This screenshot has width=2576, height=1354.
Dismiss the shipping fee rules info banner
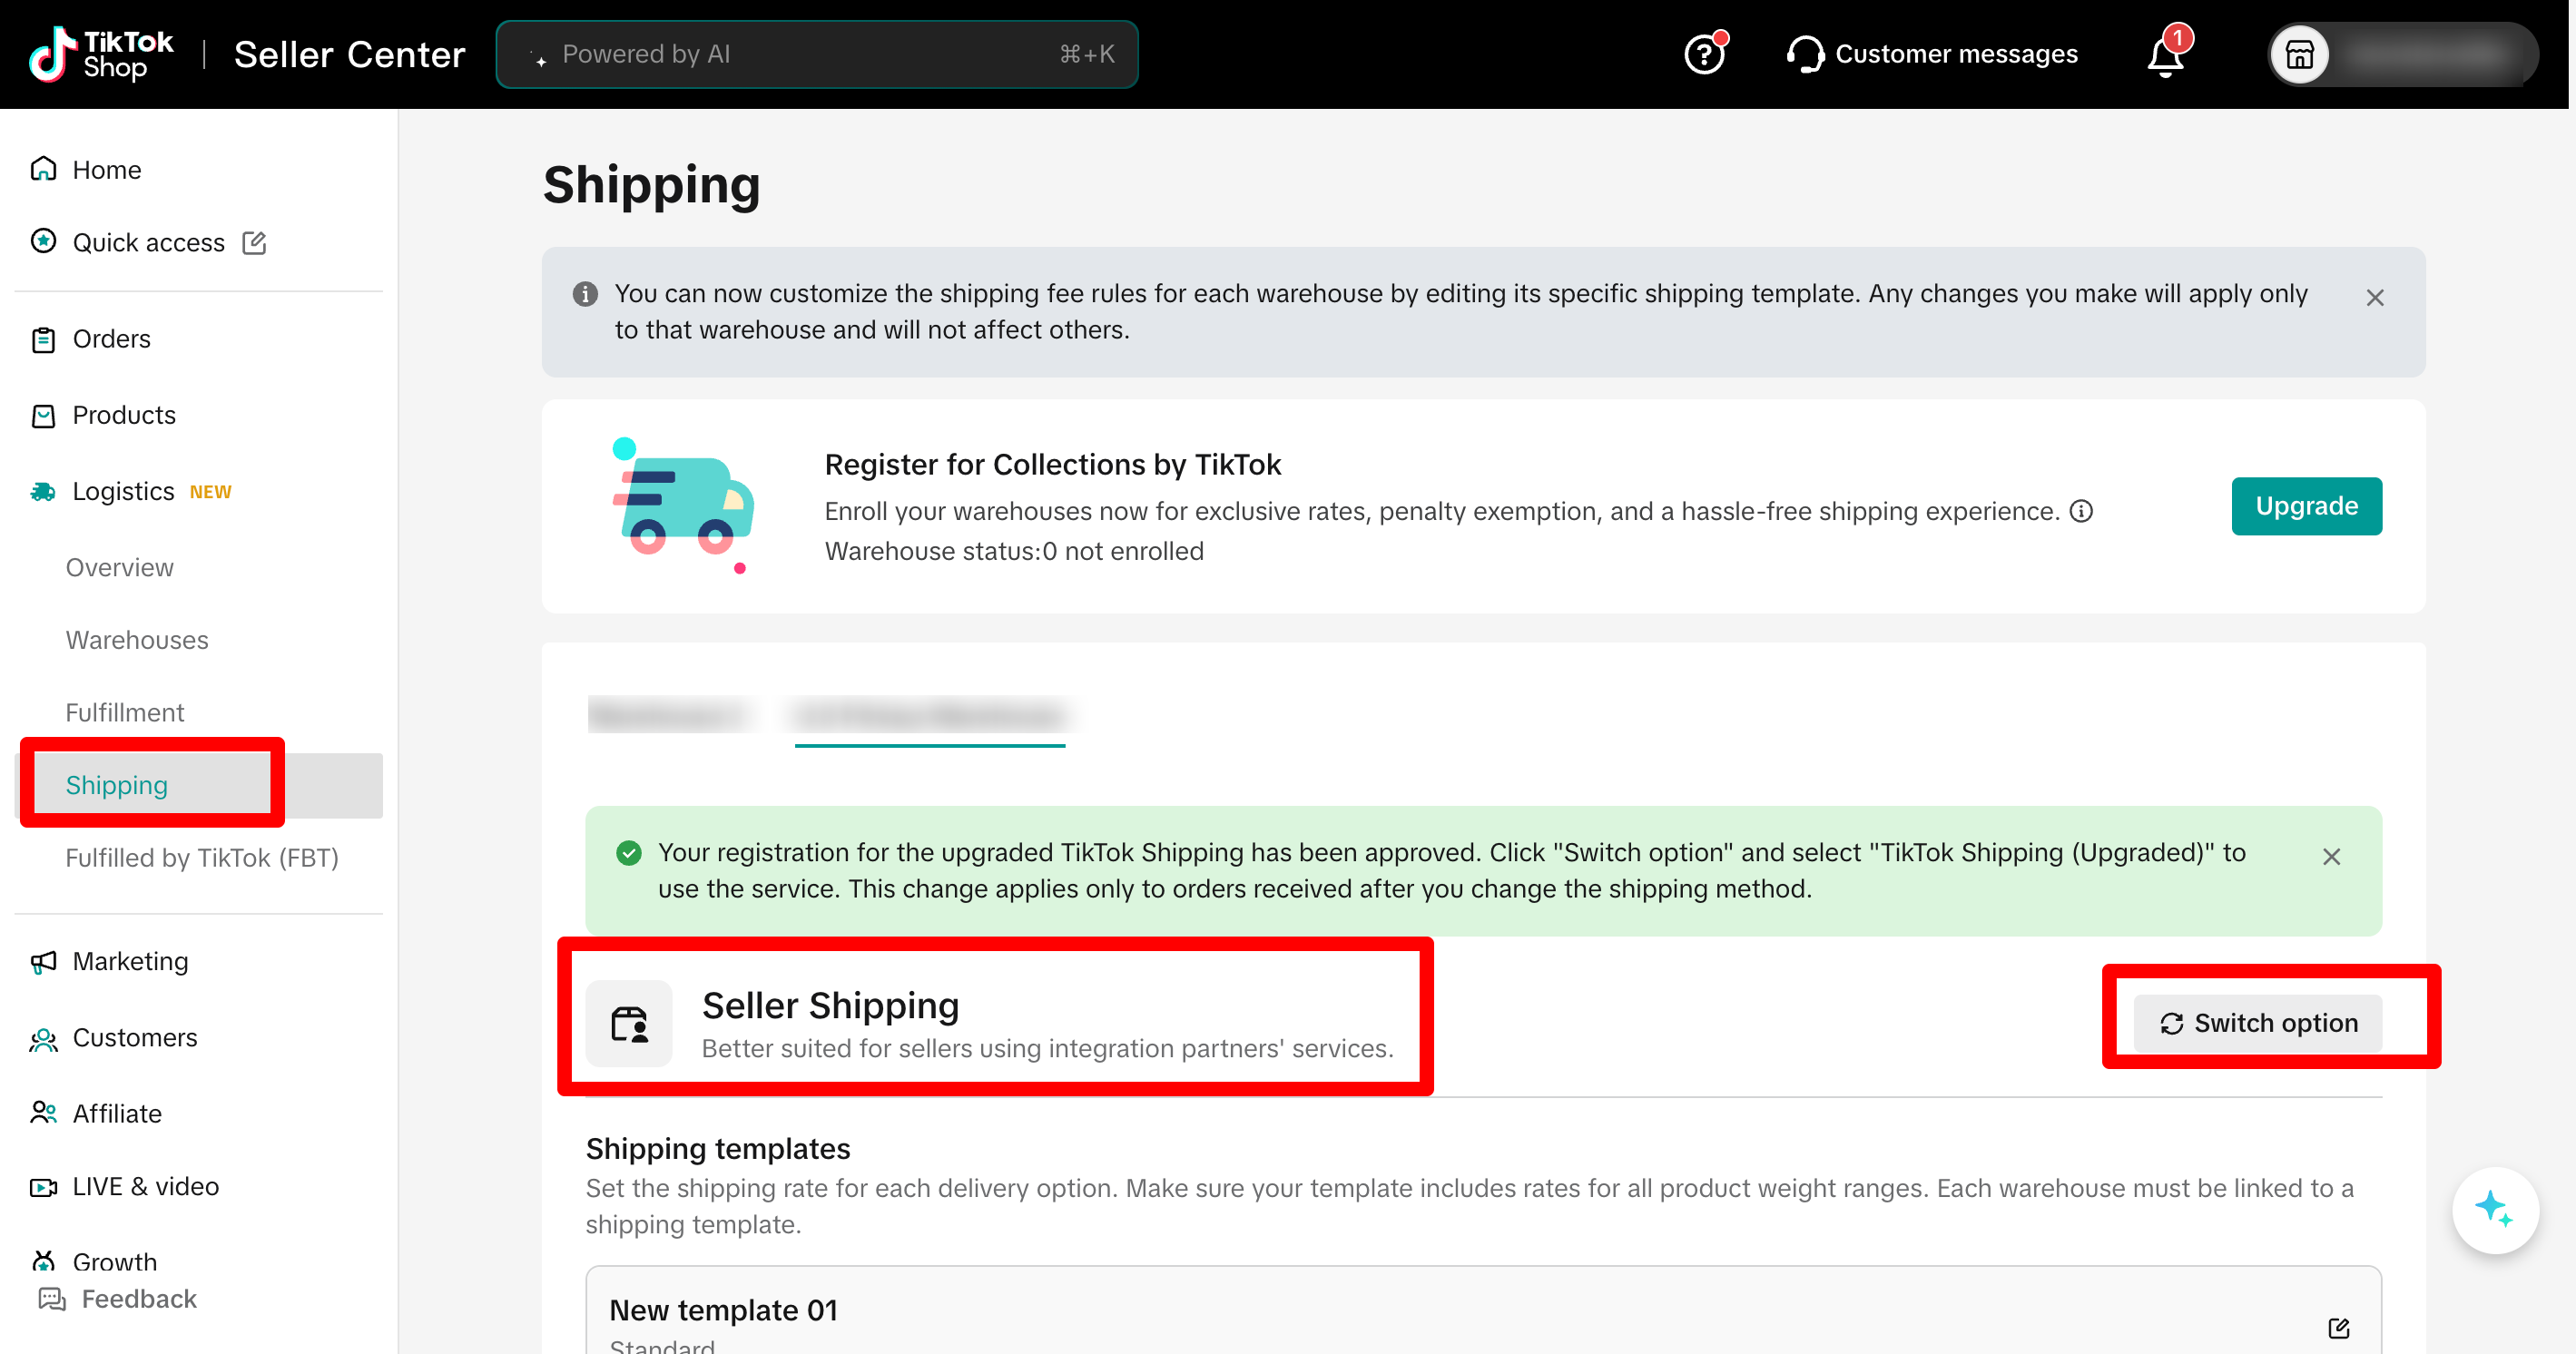2374,298
